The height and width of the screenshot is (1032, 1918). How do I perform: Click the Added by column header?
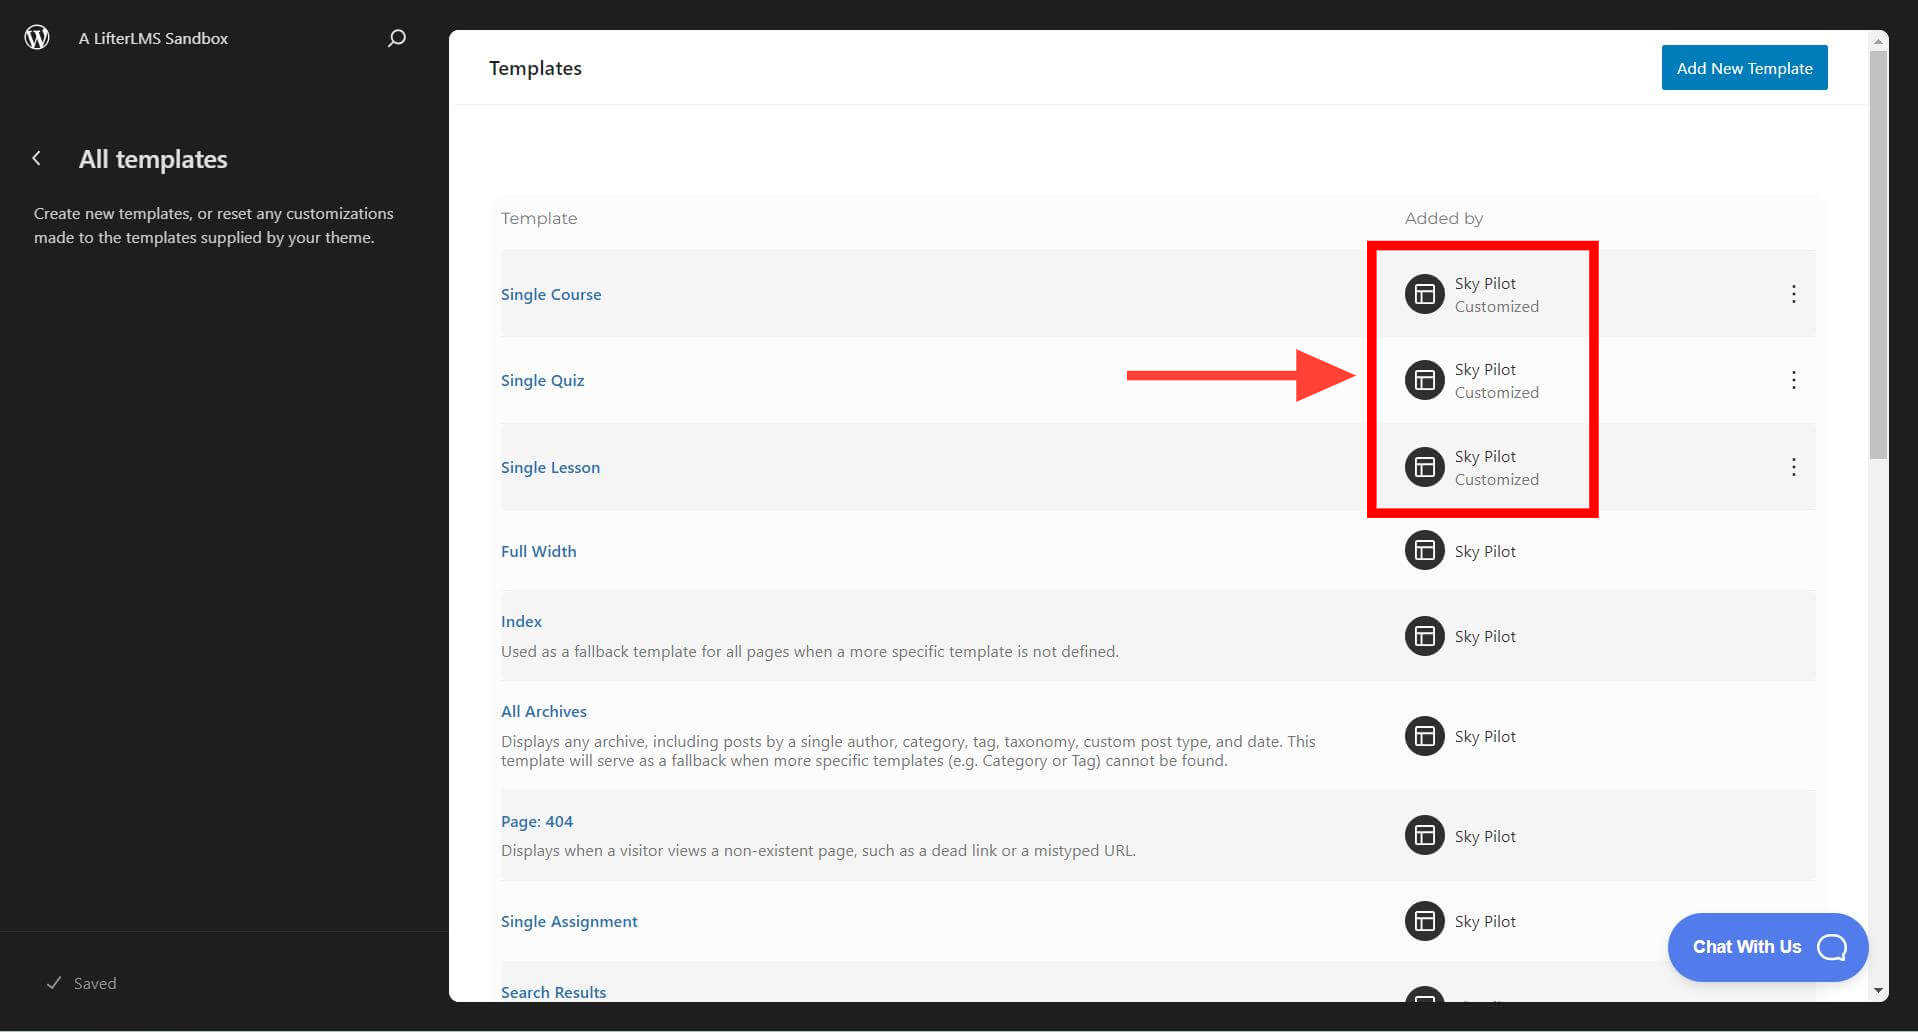1443,218
